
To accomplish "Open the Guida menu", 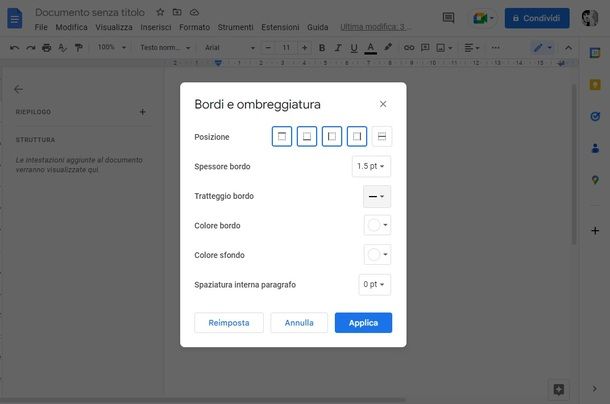I will tap(317, 27).
